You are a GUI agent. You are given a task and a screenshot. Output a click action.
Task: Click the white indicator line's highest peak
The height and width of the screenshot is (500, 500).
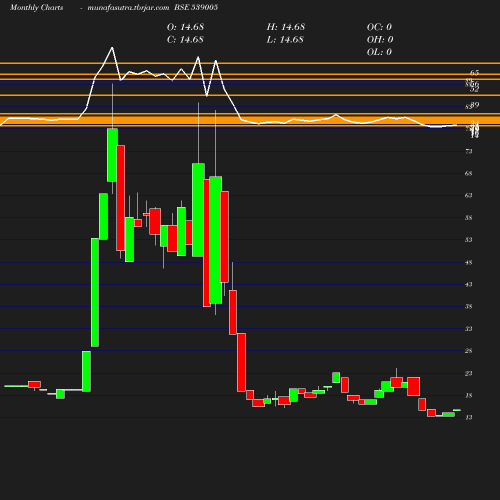pyautogui.click(x=112, y=48)
